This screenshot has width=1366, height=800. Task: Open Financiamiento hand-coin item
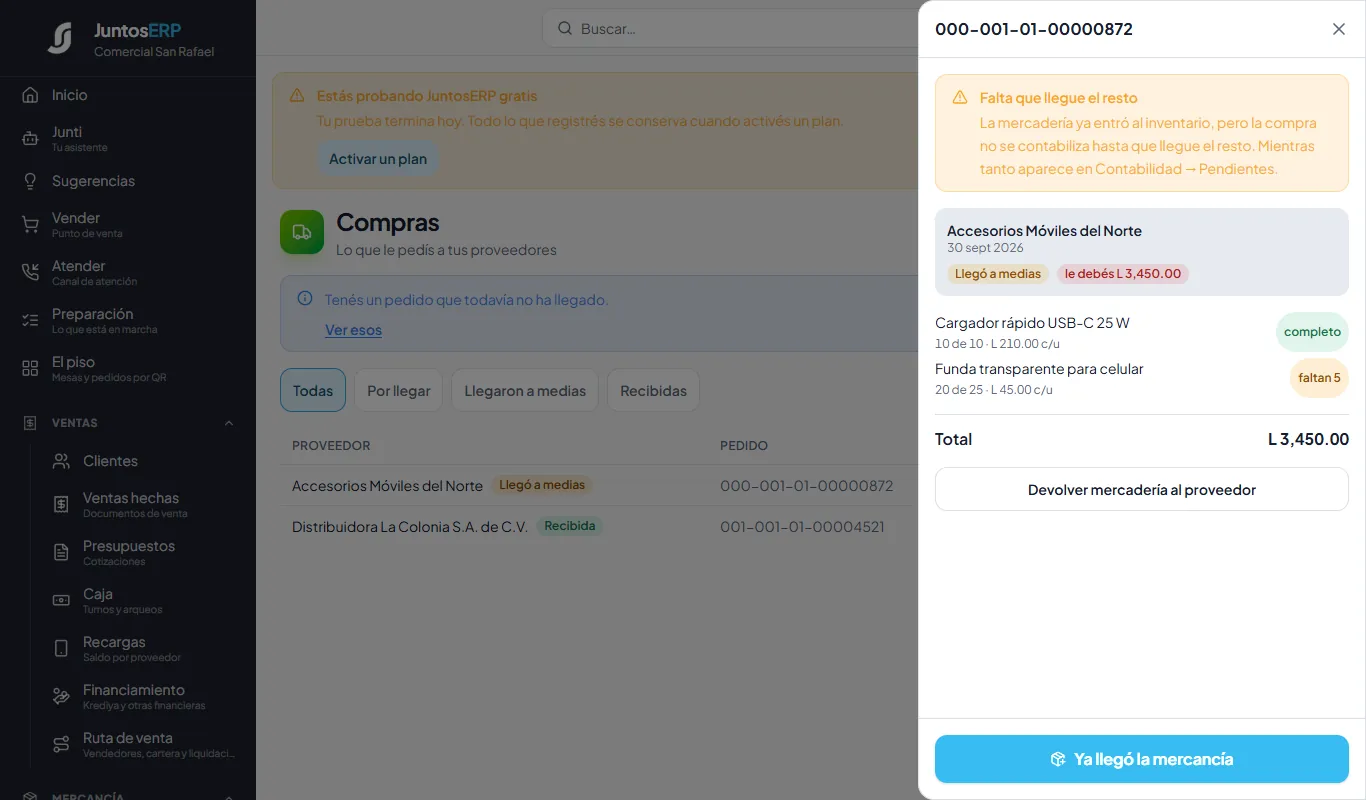pyautogui.click(x=144, y=696)
